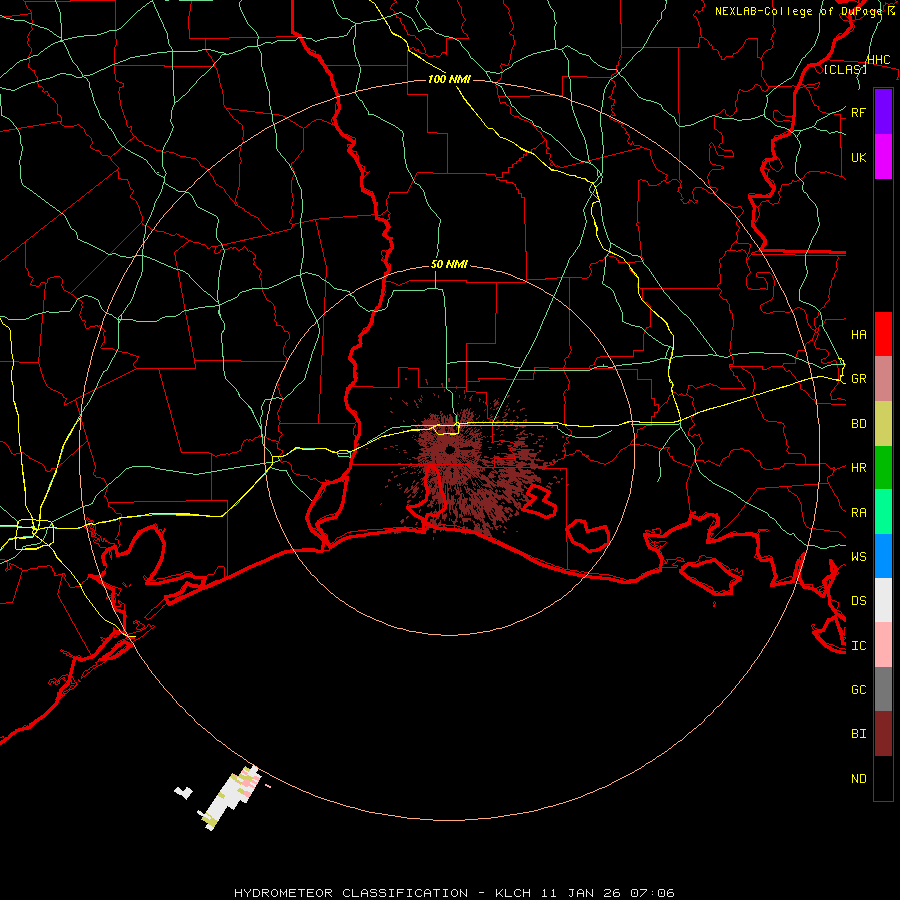Click the Hydrometeor Classification KLCH title text
This screenshot has height=900, width=900.
[x=454, y=893]
